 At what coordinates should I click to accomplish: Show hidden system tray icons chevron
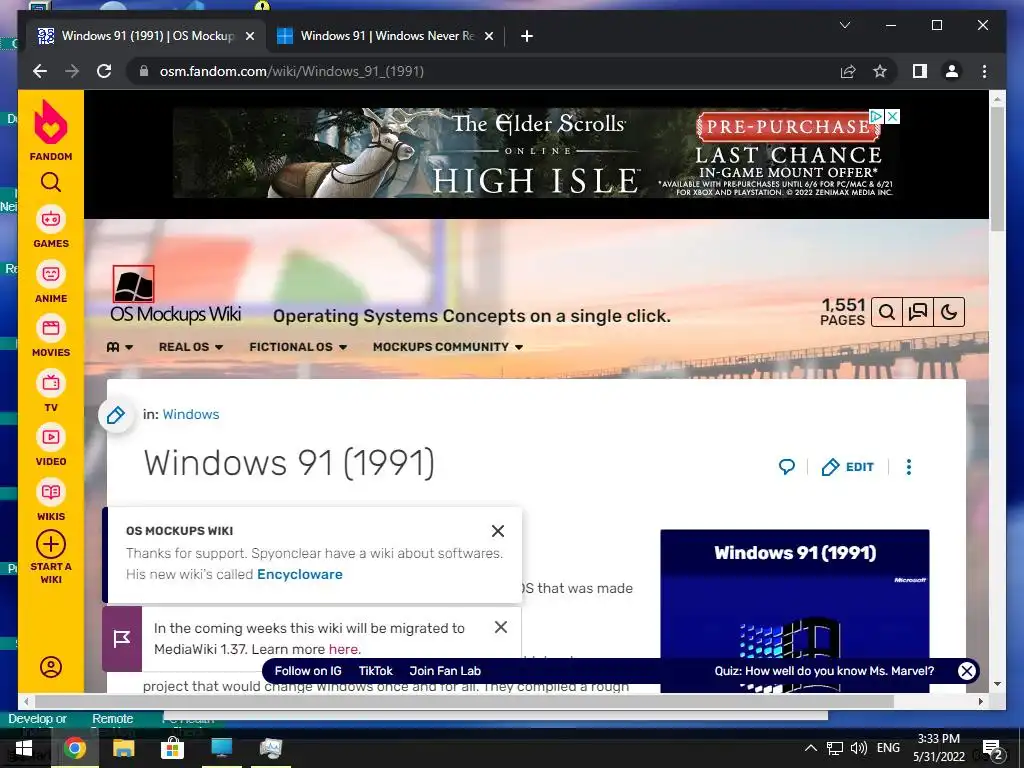click(x=810, y=748)
